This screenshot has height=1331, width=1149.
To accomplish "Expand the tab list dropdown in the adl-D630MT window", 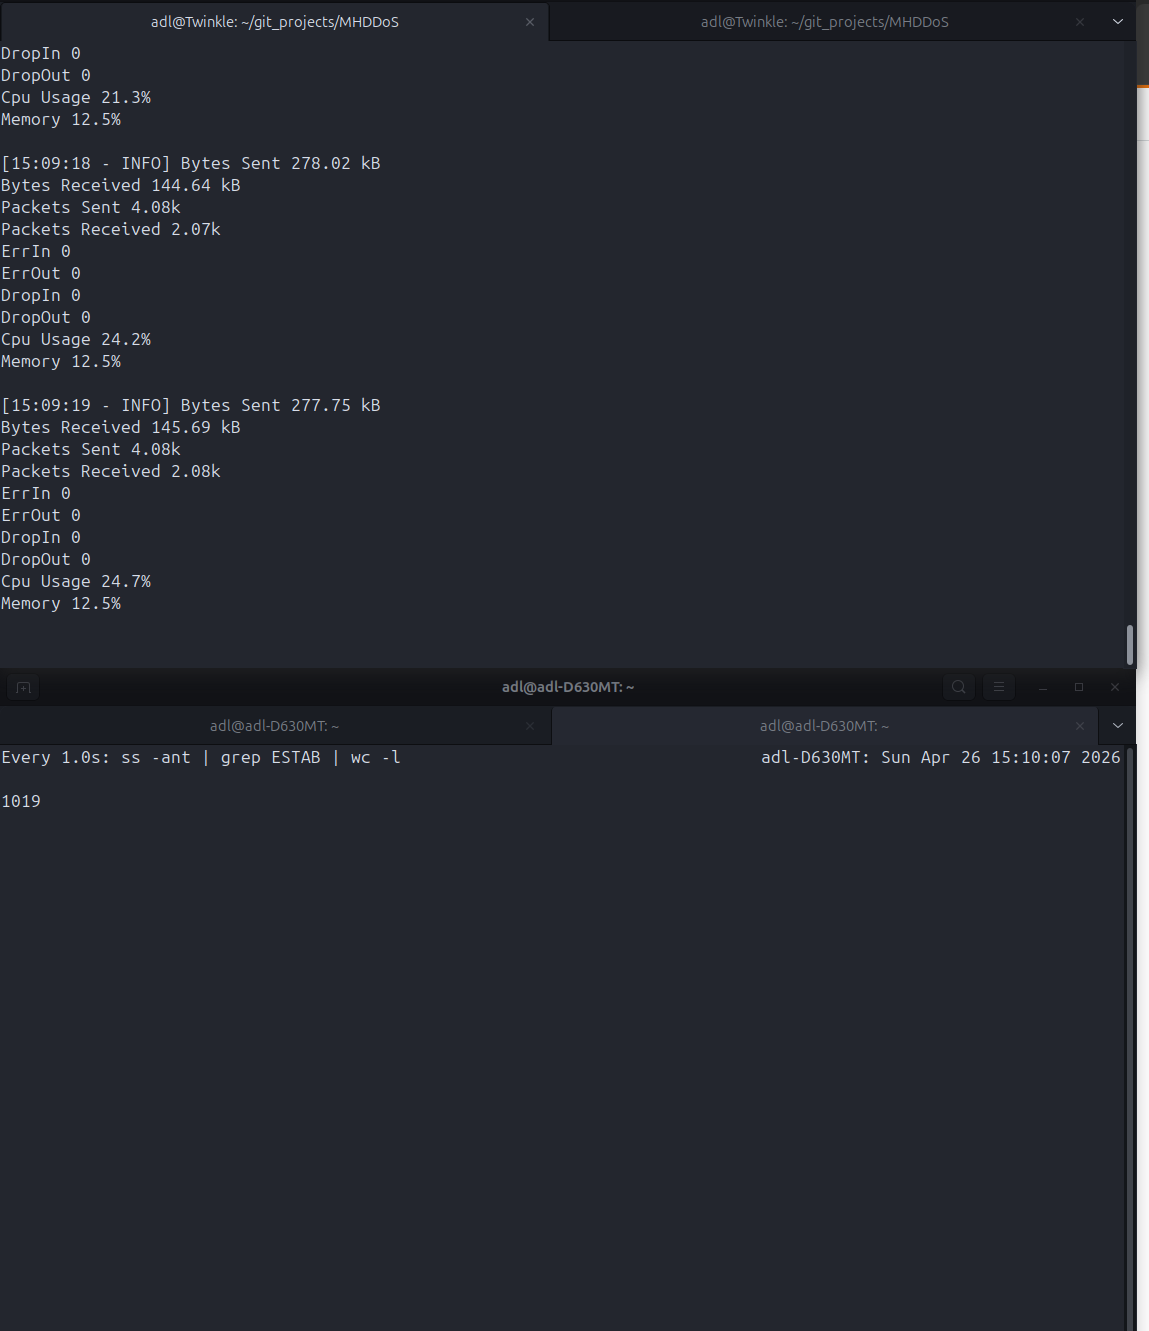I will pos(1117,725).
